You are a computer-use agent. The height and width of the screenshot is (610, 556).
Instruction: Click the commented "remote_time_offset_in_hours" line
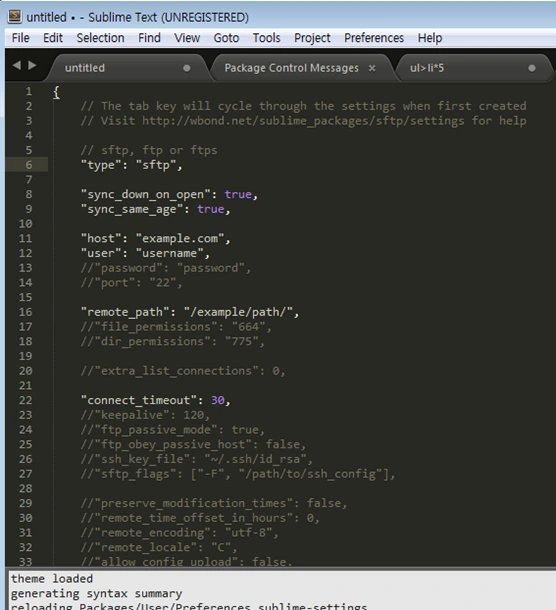point(200,518)
